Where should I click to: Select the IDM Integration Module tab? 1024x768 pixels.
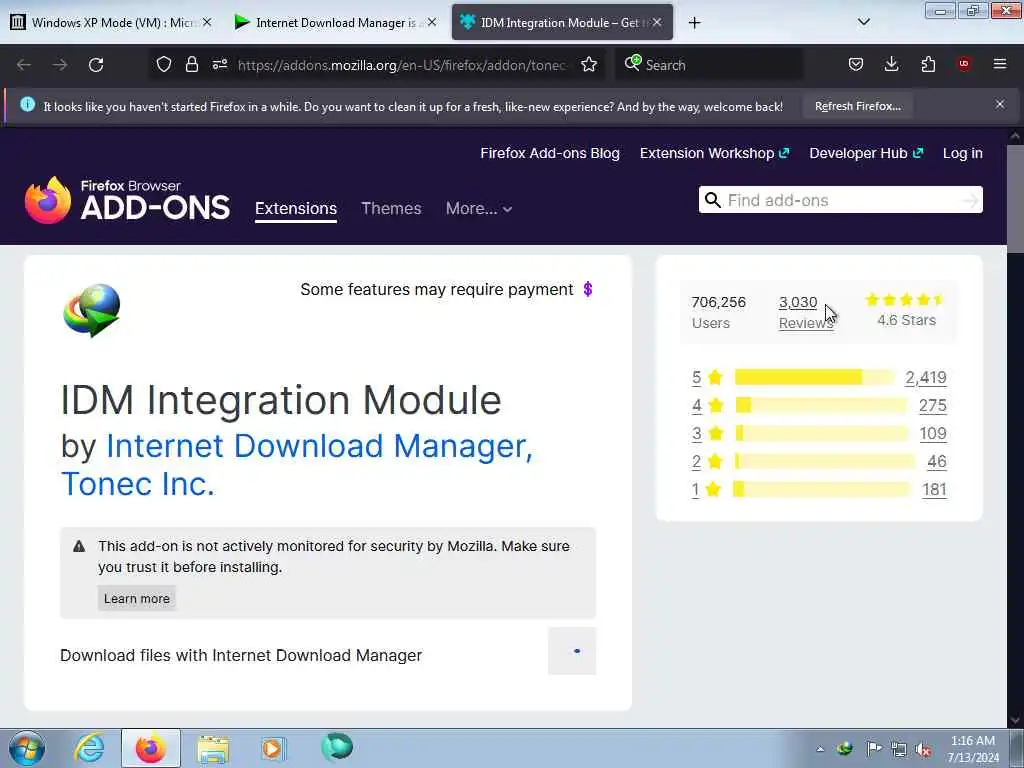point(562,23)
